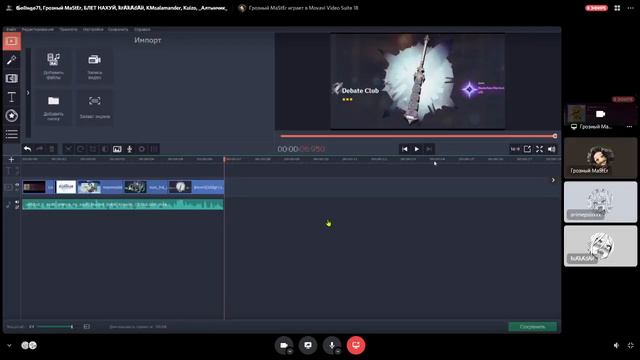640x360 pixels.
Task: Exit fullscreen in Discord call
Action: 631,345
